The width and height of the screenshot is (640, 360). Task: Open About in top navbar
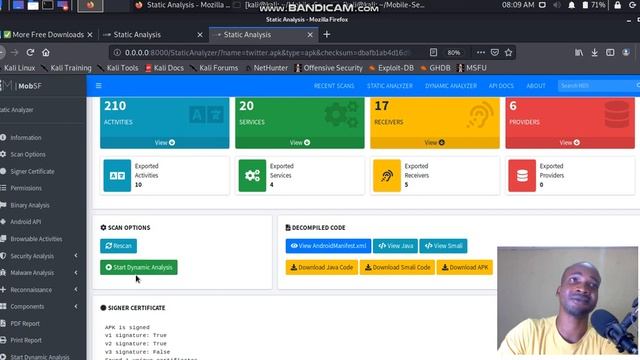(536, 86)
